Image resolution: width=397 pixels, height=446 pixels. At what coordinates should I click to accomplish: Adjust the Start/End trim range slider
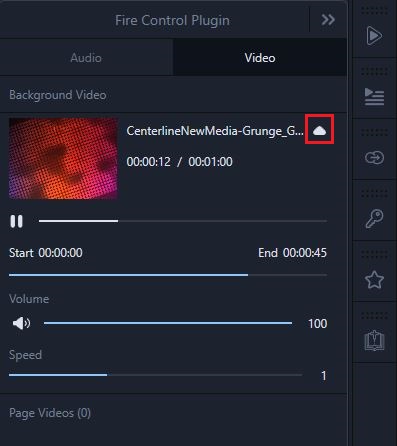click(x=168, y=275)
